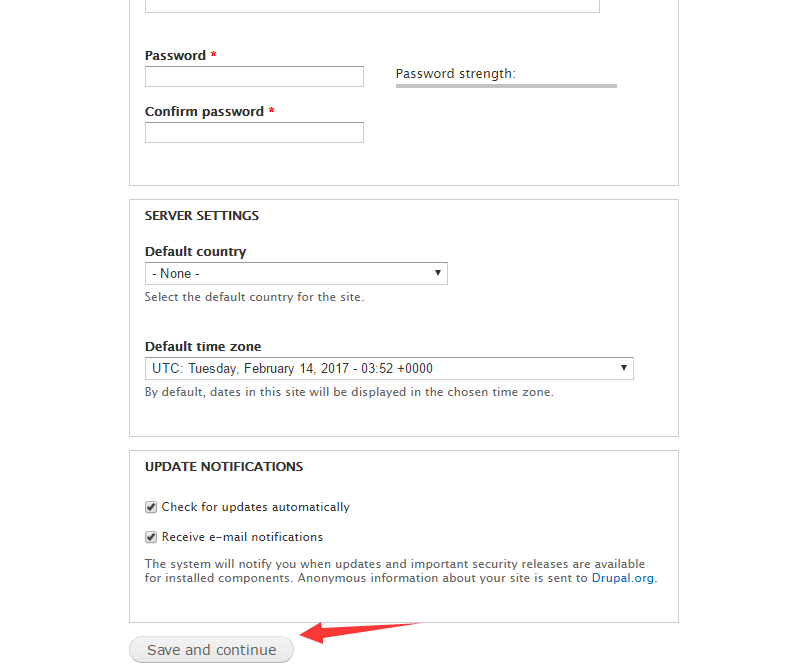Click the Password field label

click(175, 55)
